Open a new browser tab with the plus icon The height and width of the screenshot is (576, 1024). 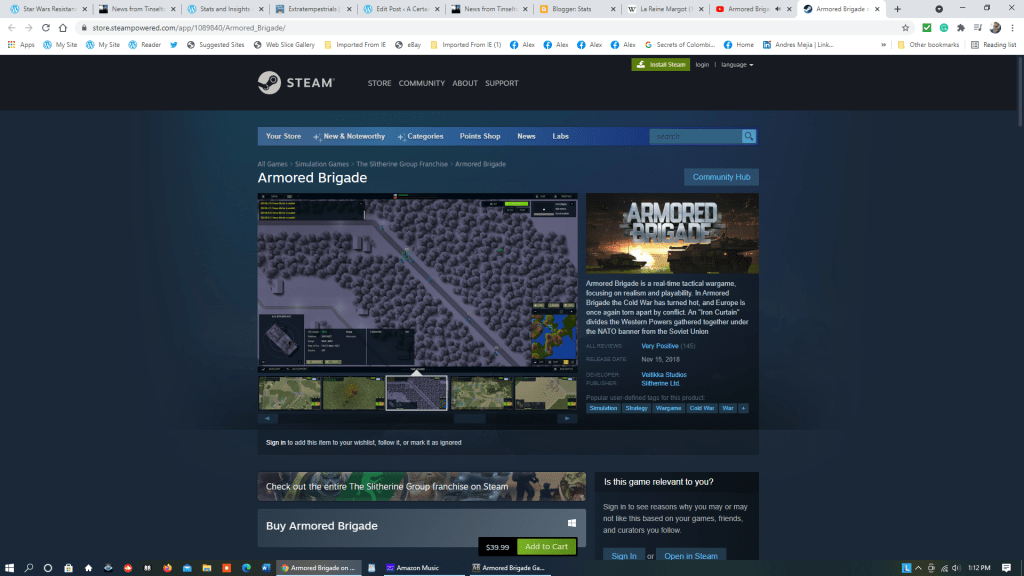click(897, 9)
